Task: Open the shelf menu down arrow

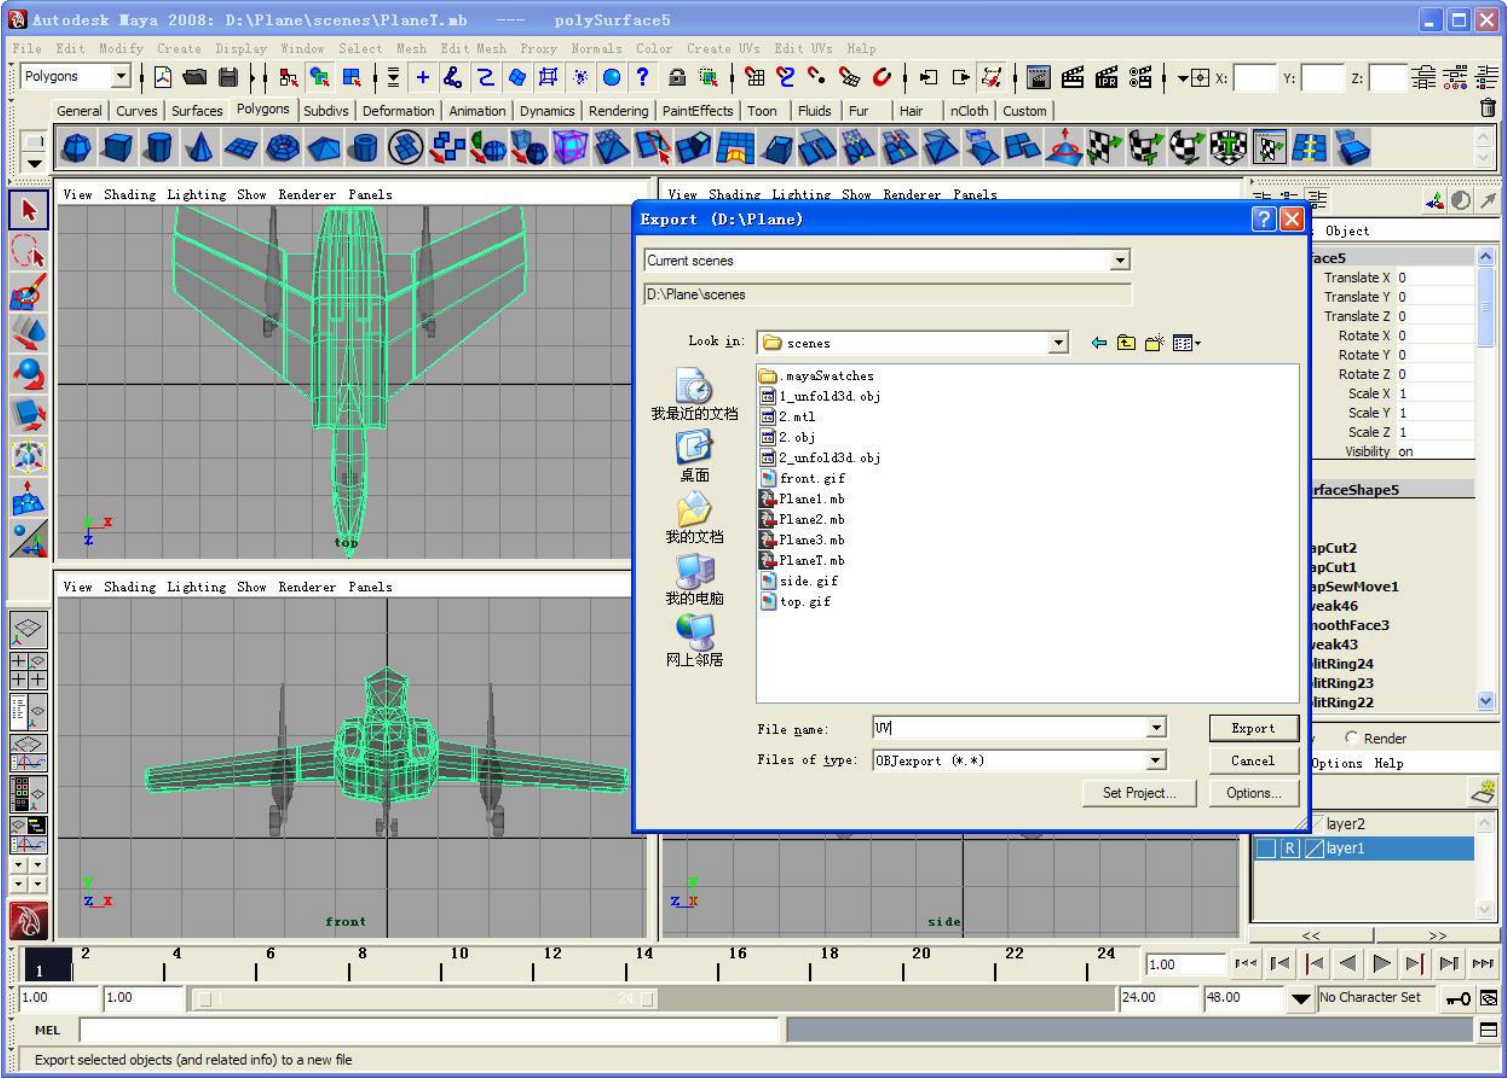Action: click(x=34, y=163)
